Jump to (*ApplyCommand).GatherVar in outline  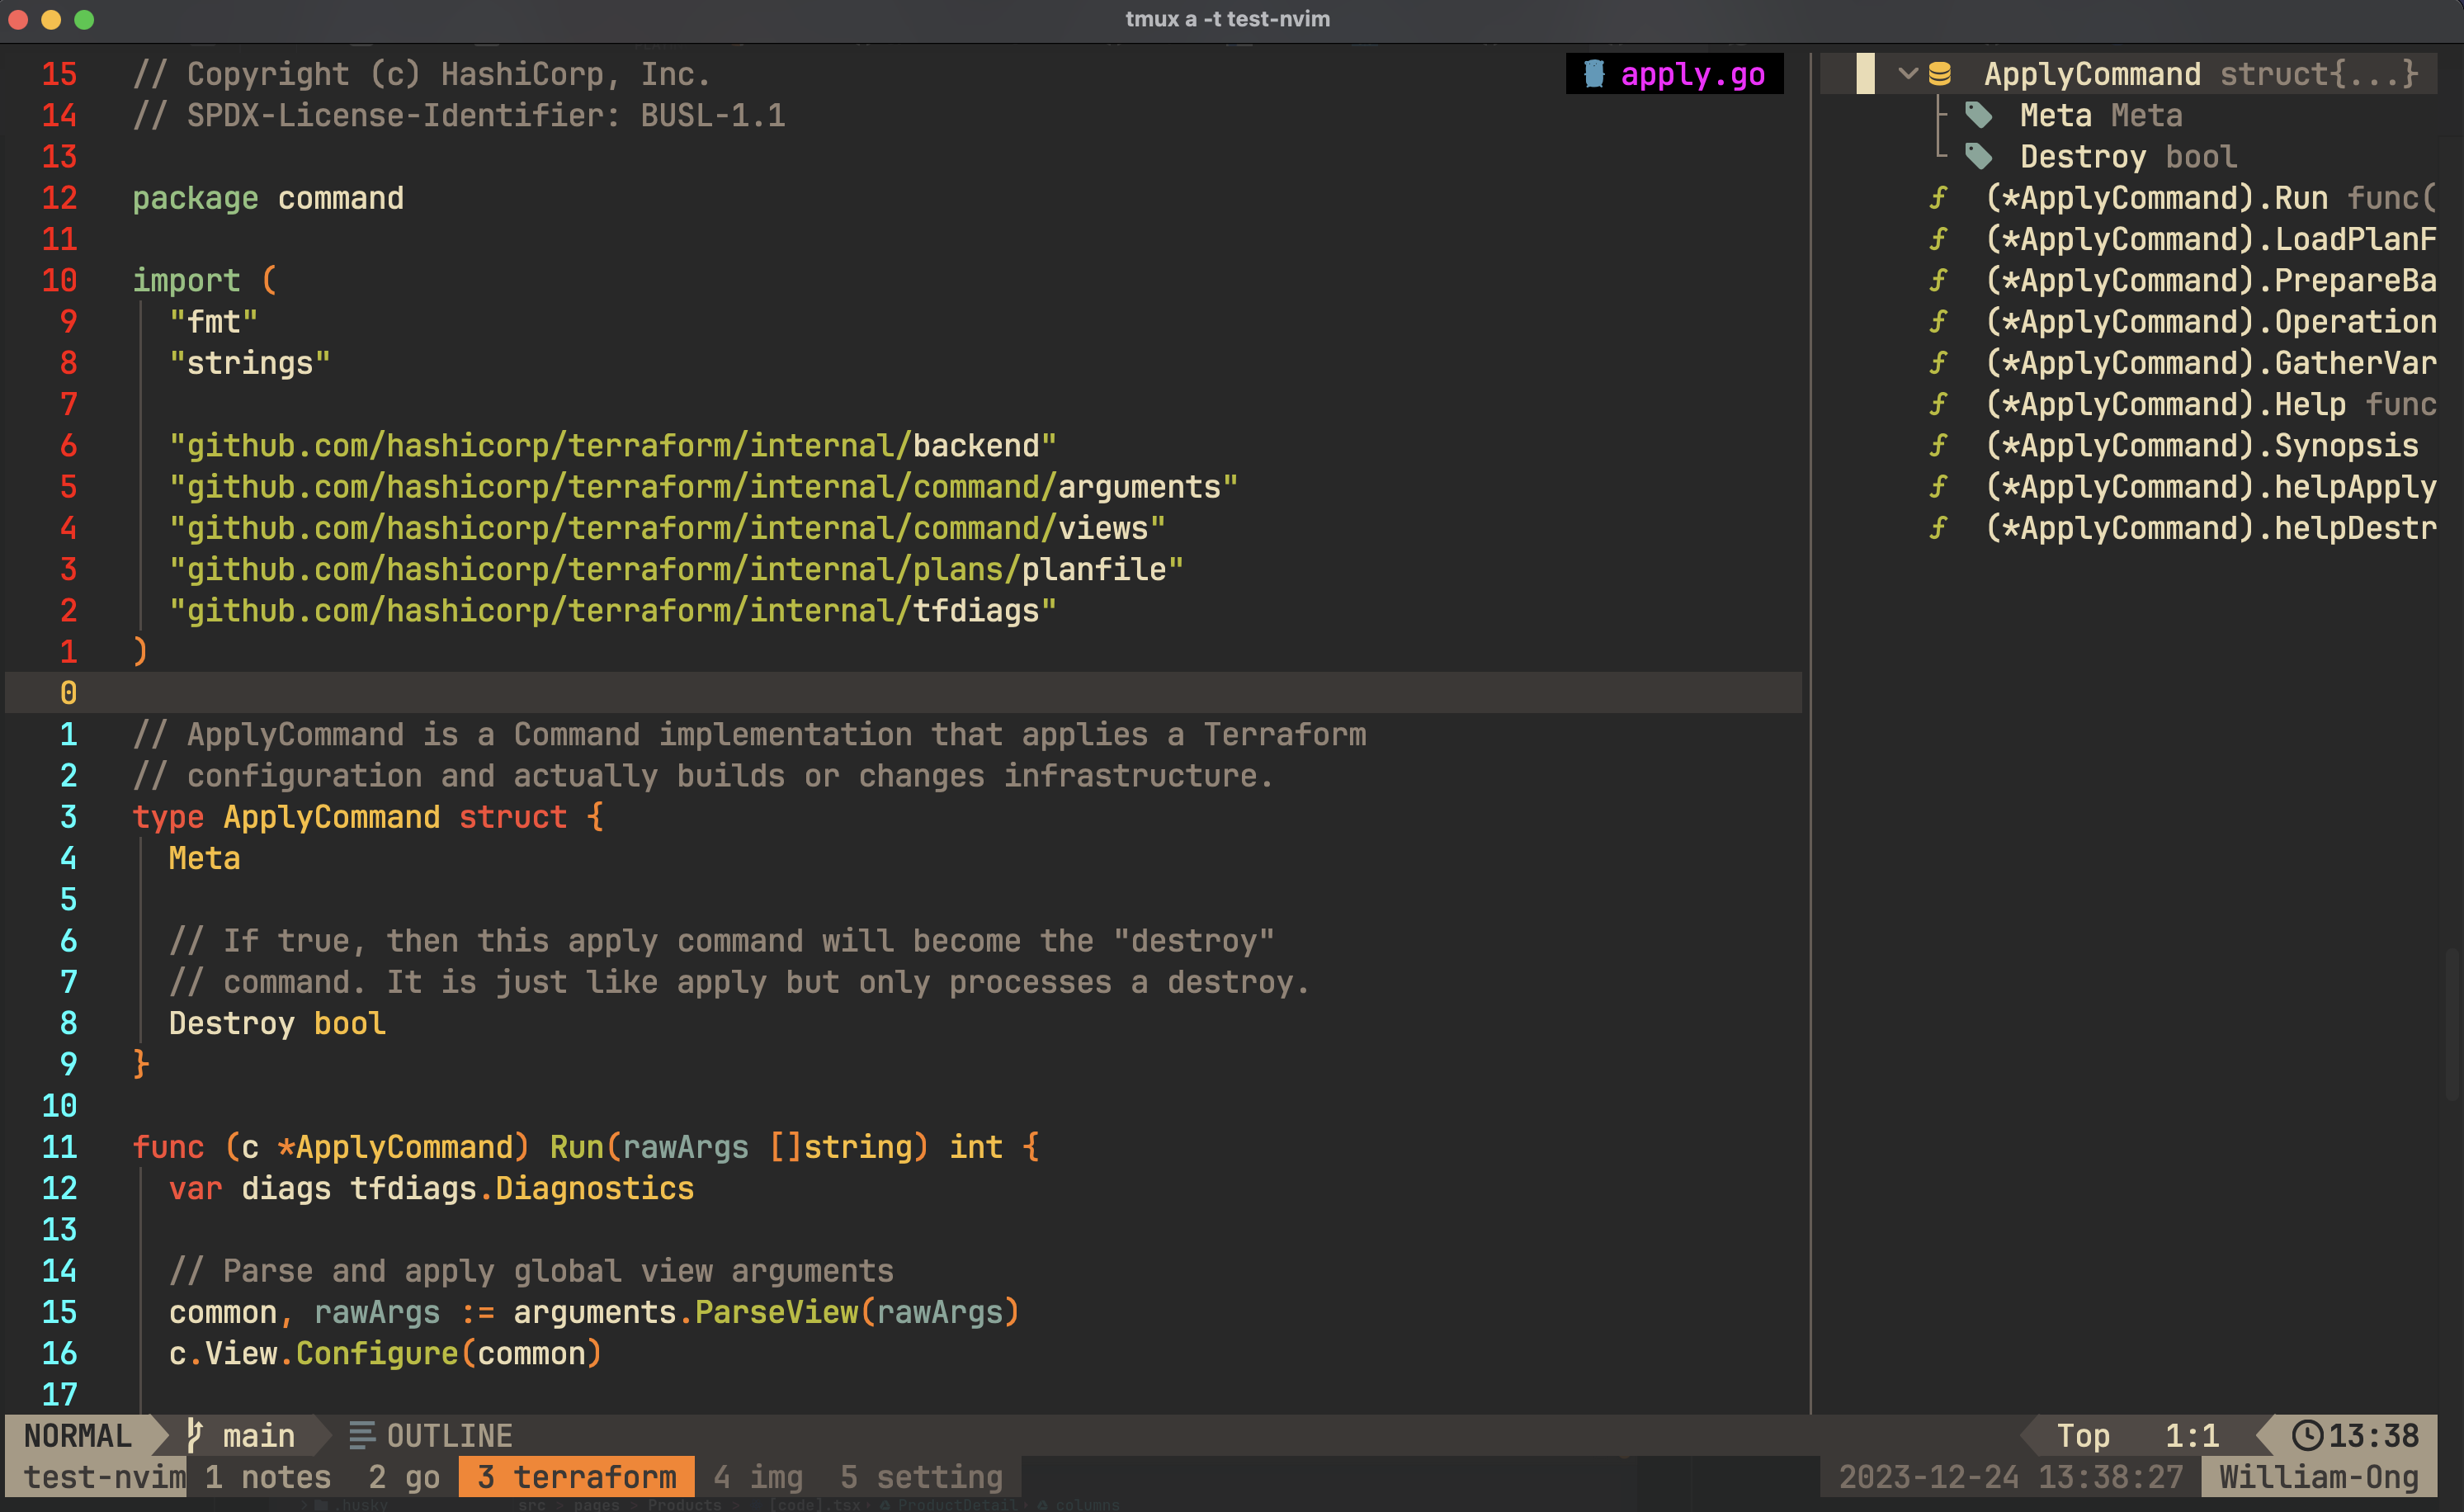click(2210, 363)
